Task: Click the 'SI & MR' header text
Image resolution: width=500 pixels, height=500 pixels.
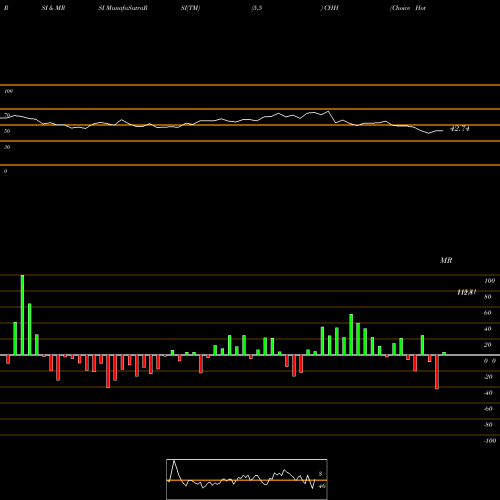Action: [53, 8]
